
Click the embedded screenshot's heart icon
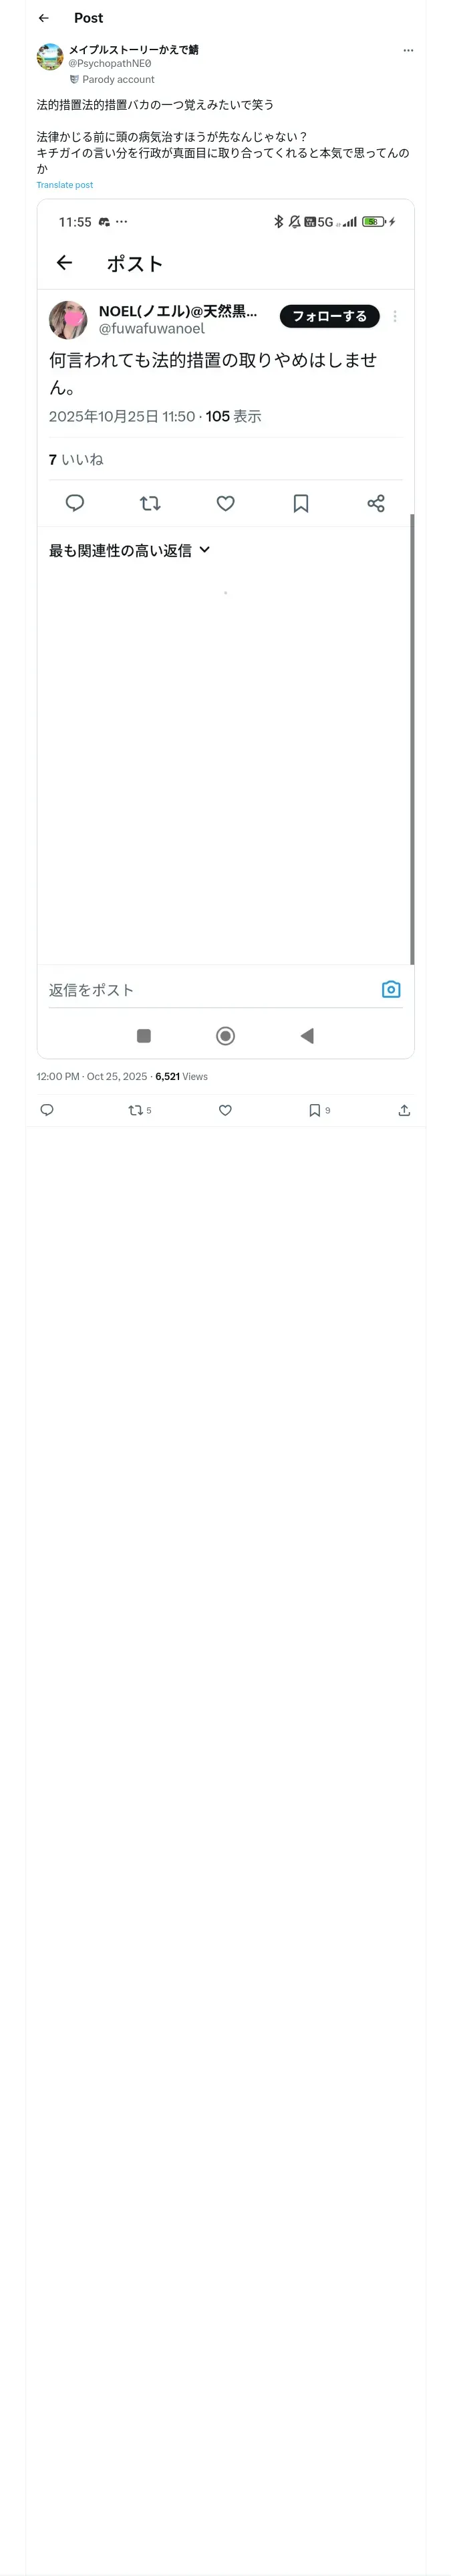pyautogui.click(x=226, y=503)
